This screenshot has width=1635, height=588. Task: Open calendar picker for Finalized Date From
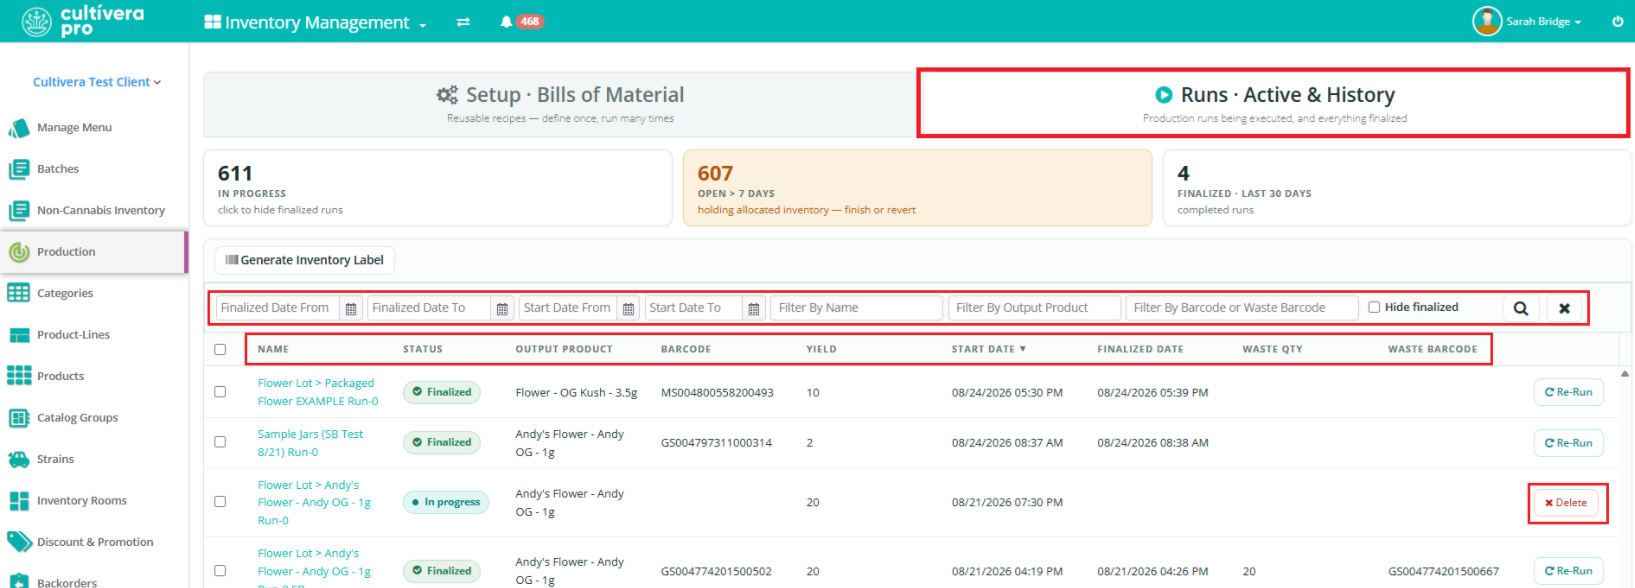coord(351,308)
